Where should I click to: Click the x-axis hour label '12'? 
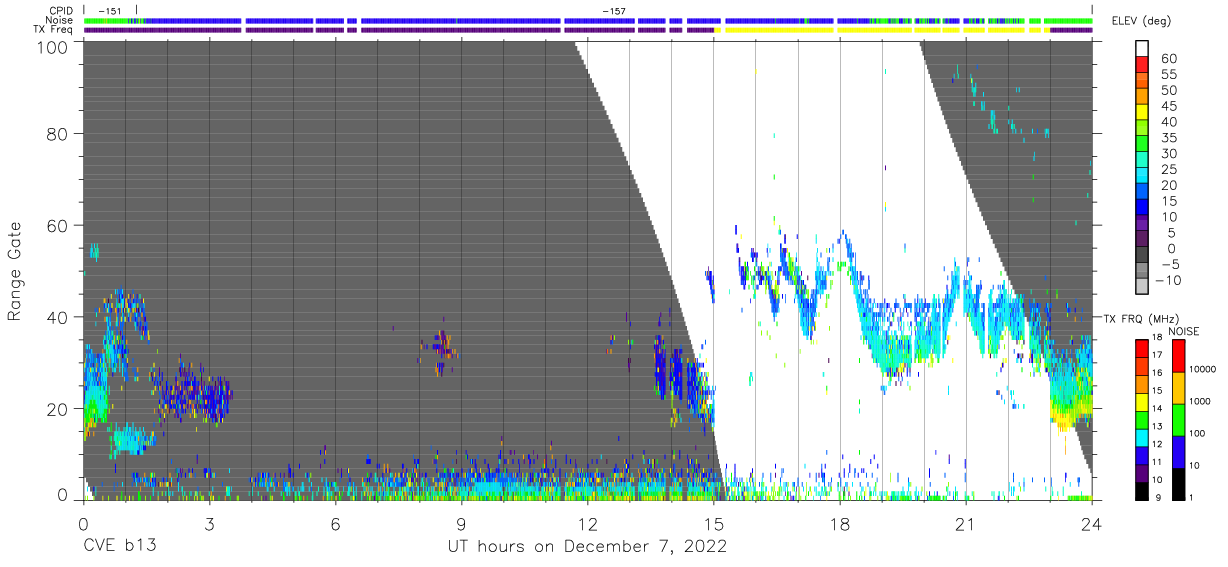tap(587, 523)
